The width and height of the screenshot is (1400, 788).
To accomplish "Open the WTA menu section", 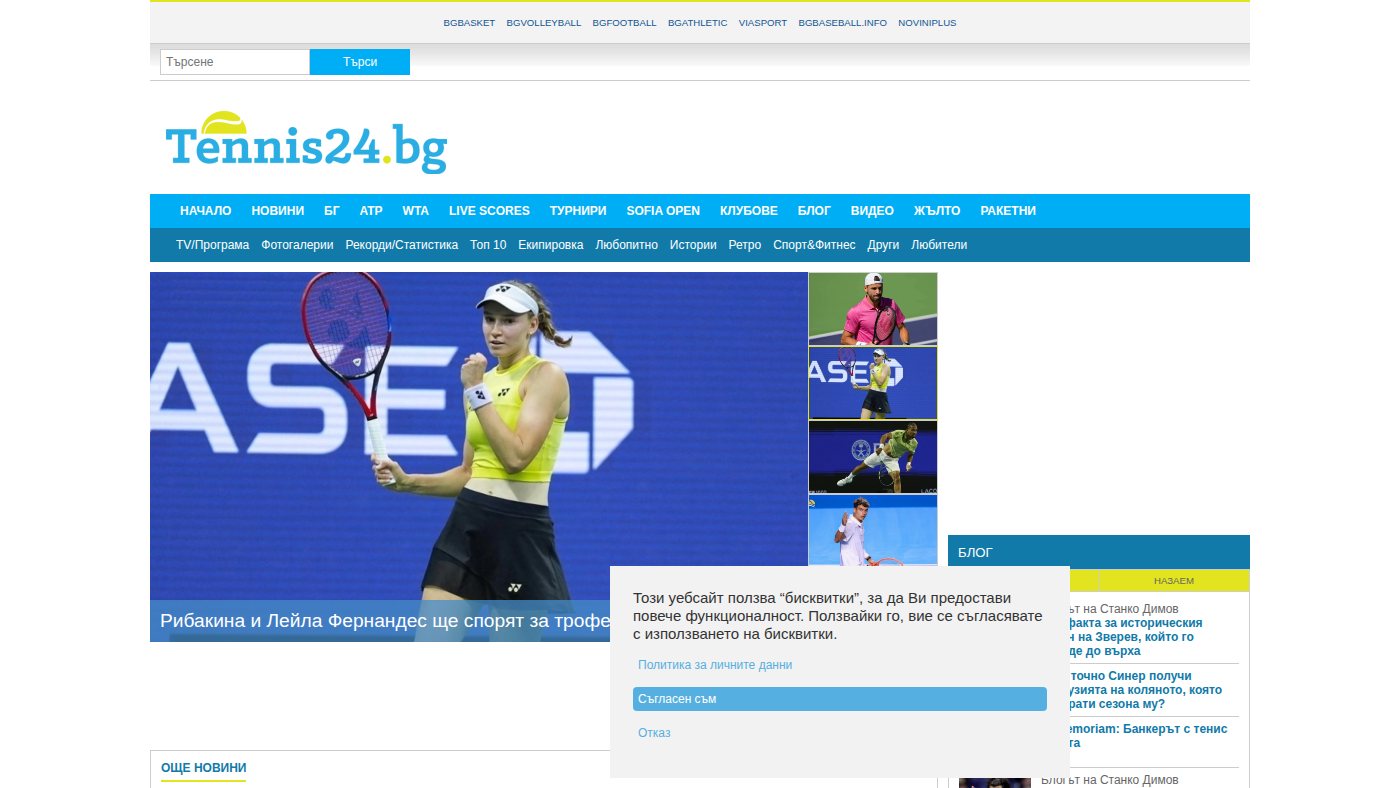I will 416,211.
